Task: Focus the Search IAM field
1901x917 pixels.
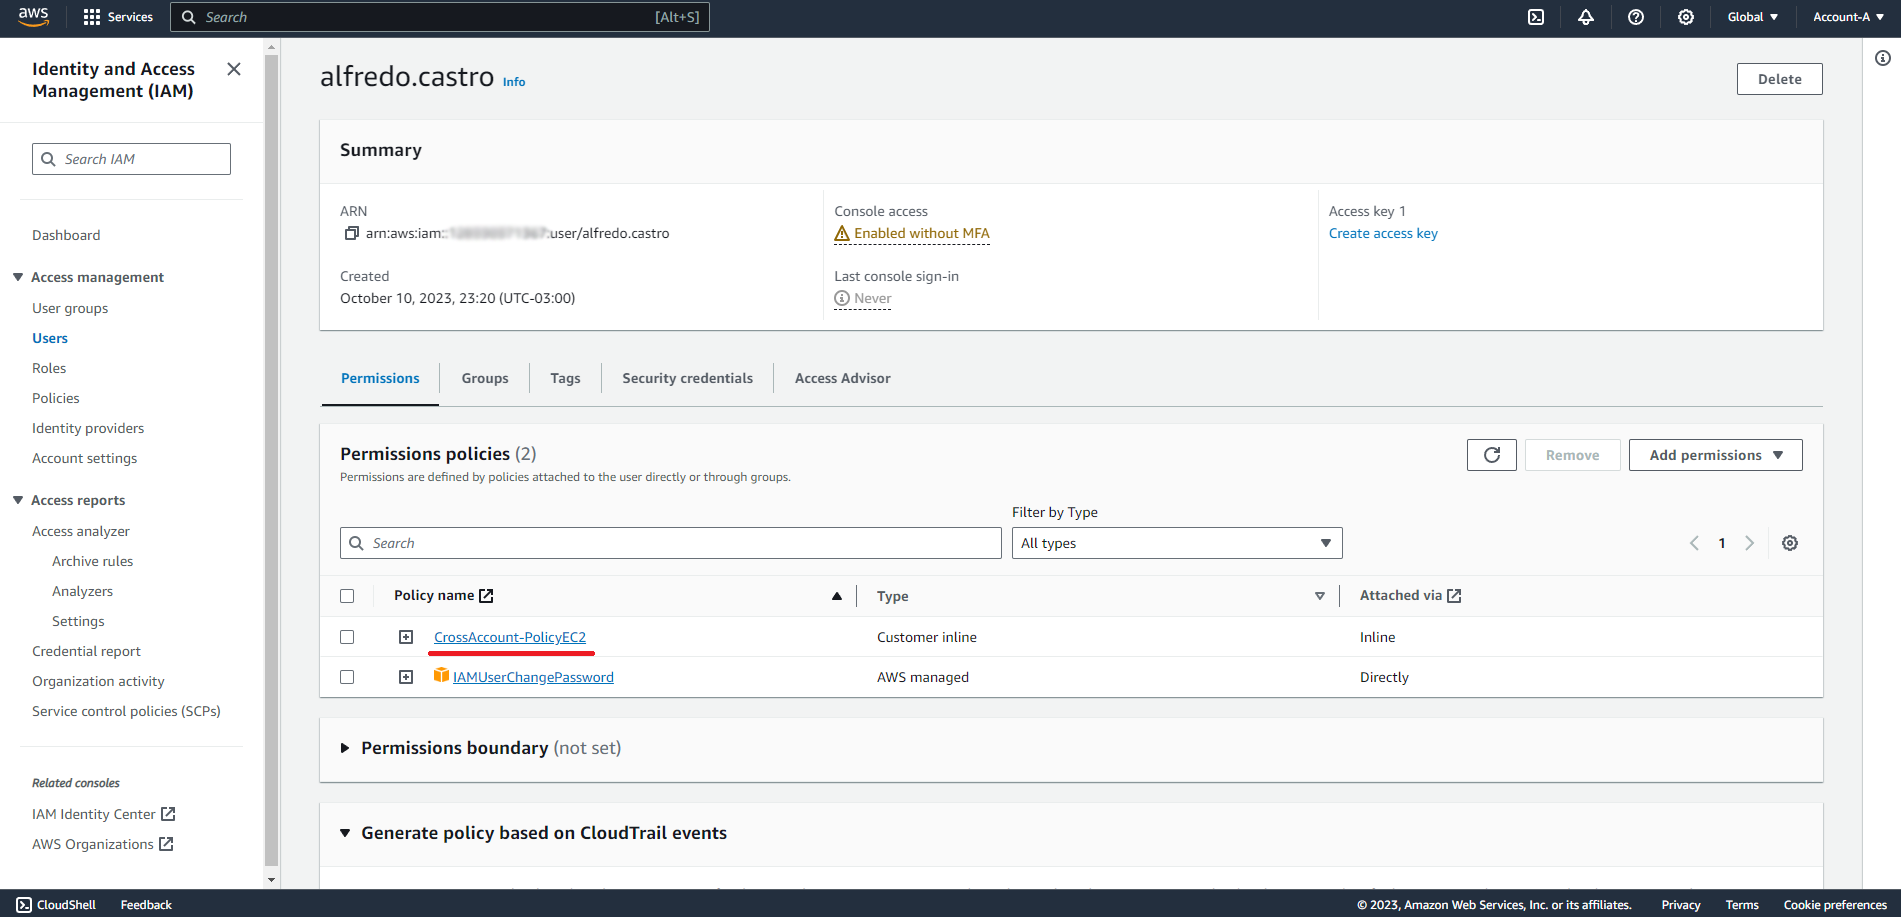Action: coord(131,159)
